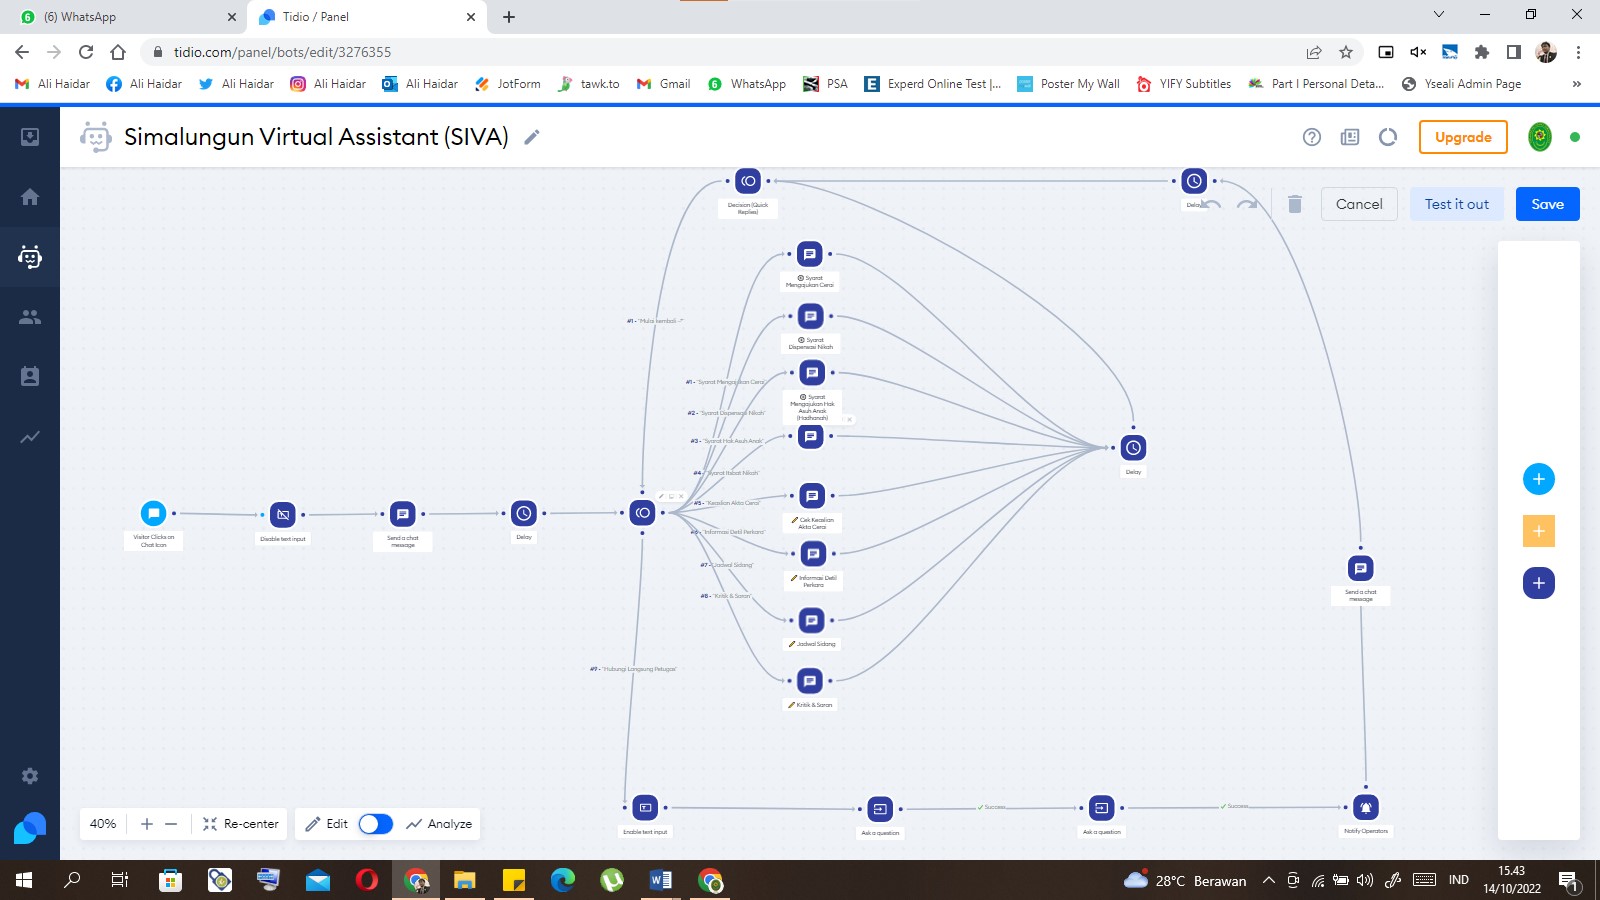Click the Save button
Screen dimensions: 1600x900
pyautogui.click(x=1547, y=204)
